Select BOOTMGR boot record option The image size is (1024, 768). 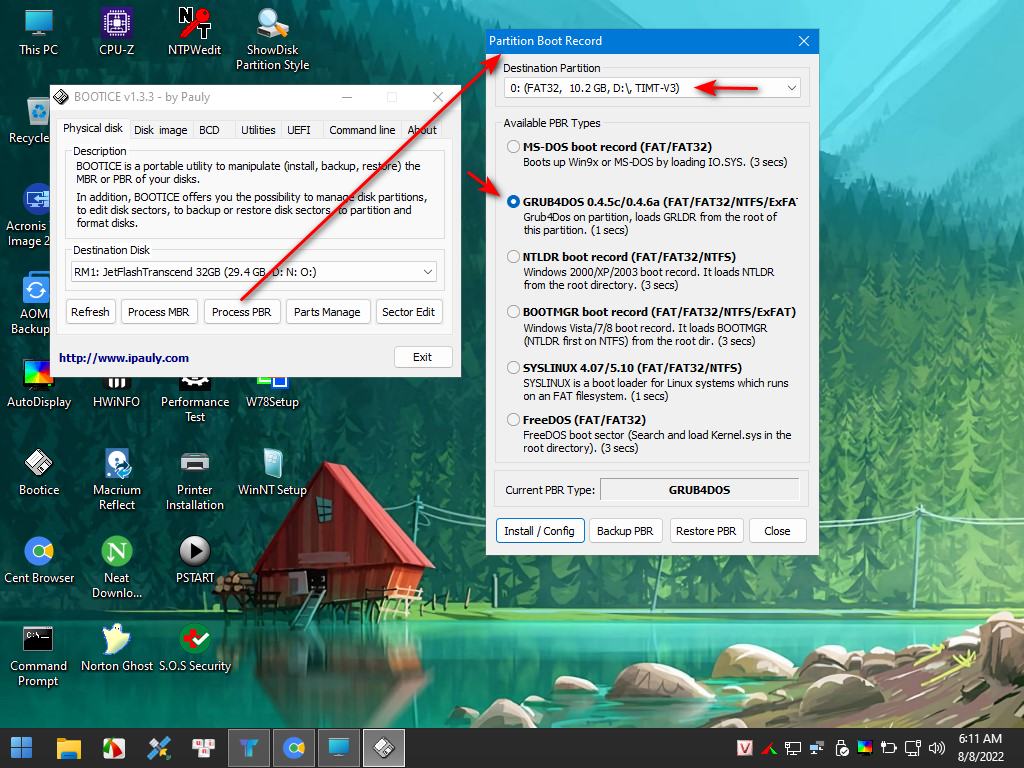(513, 312)
